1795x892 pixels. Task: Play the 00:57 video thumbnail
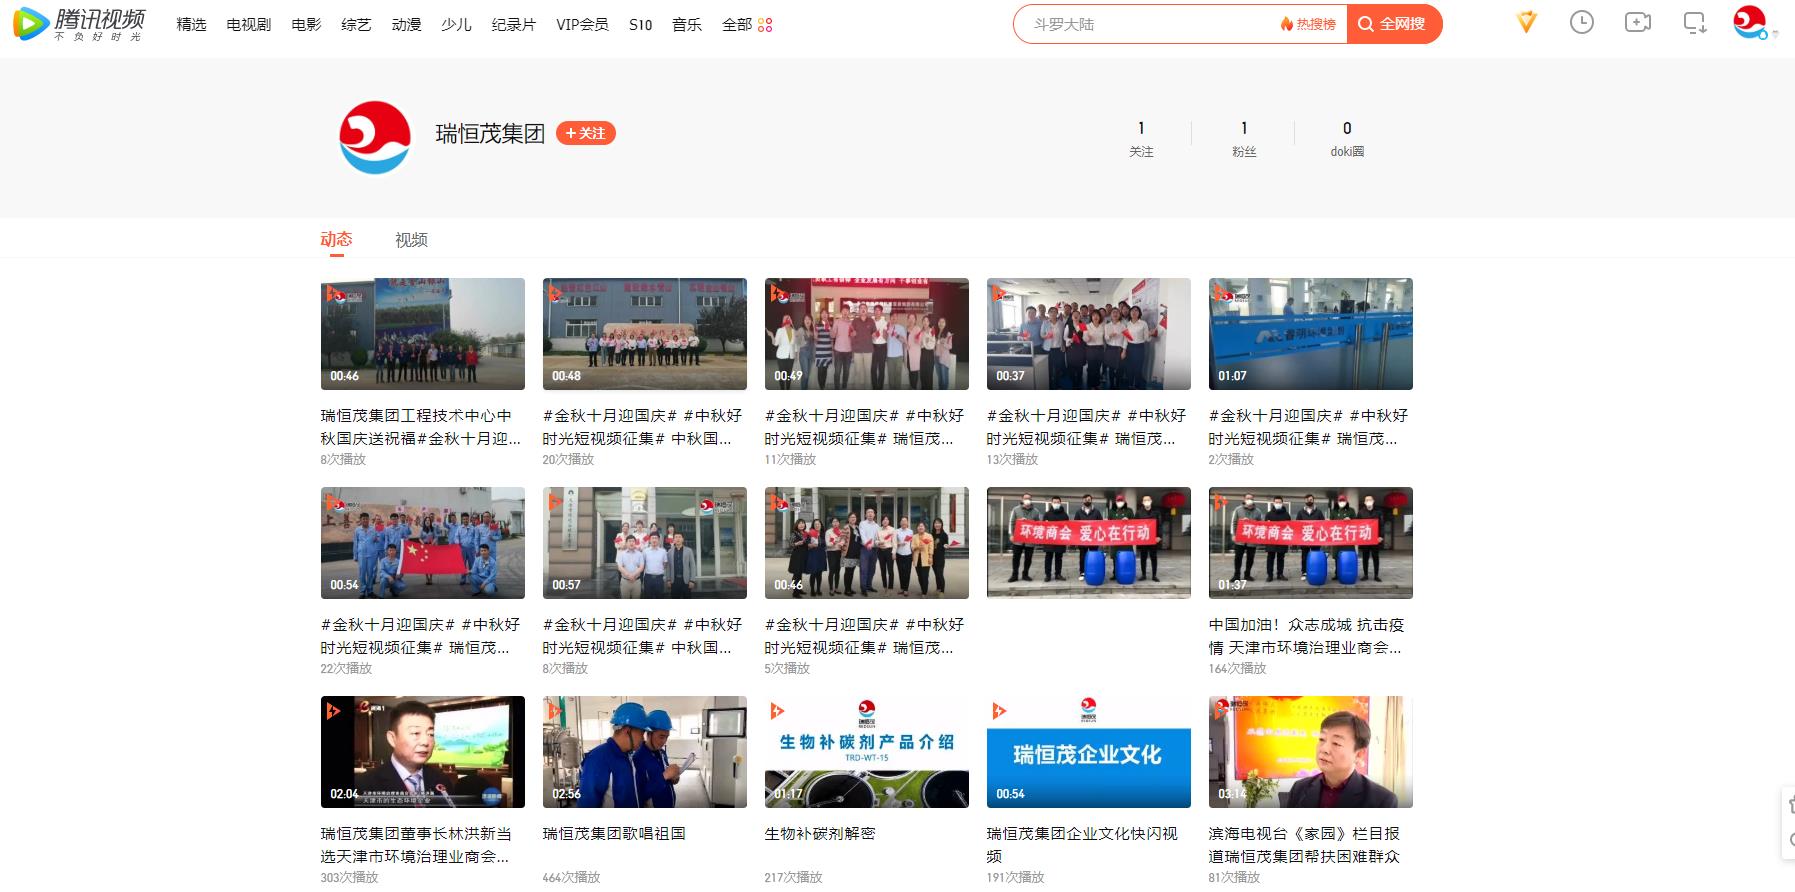click(x=644, y=543)
